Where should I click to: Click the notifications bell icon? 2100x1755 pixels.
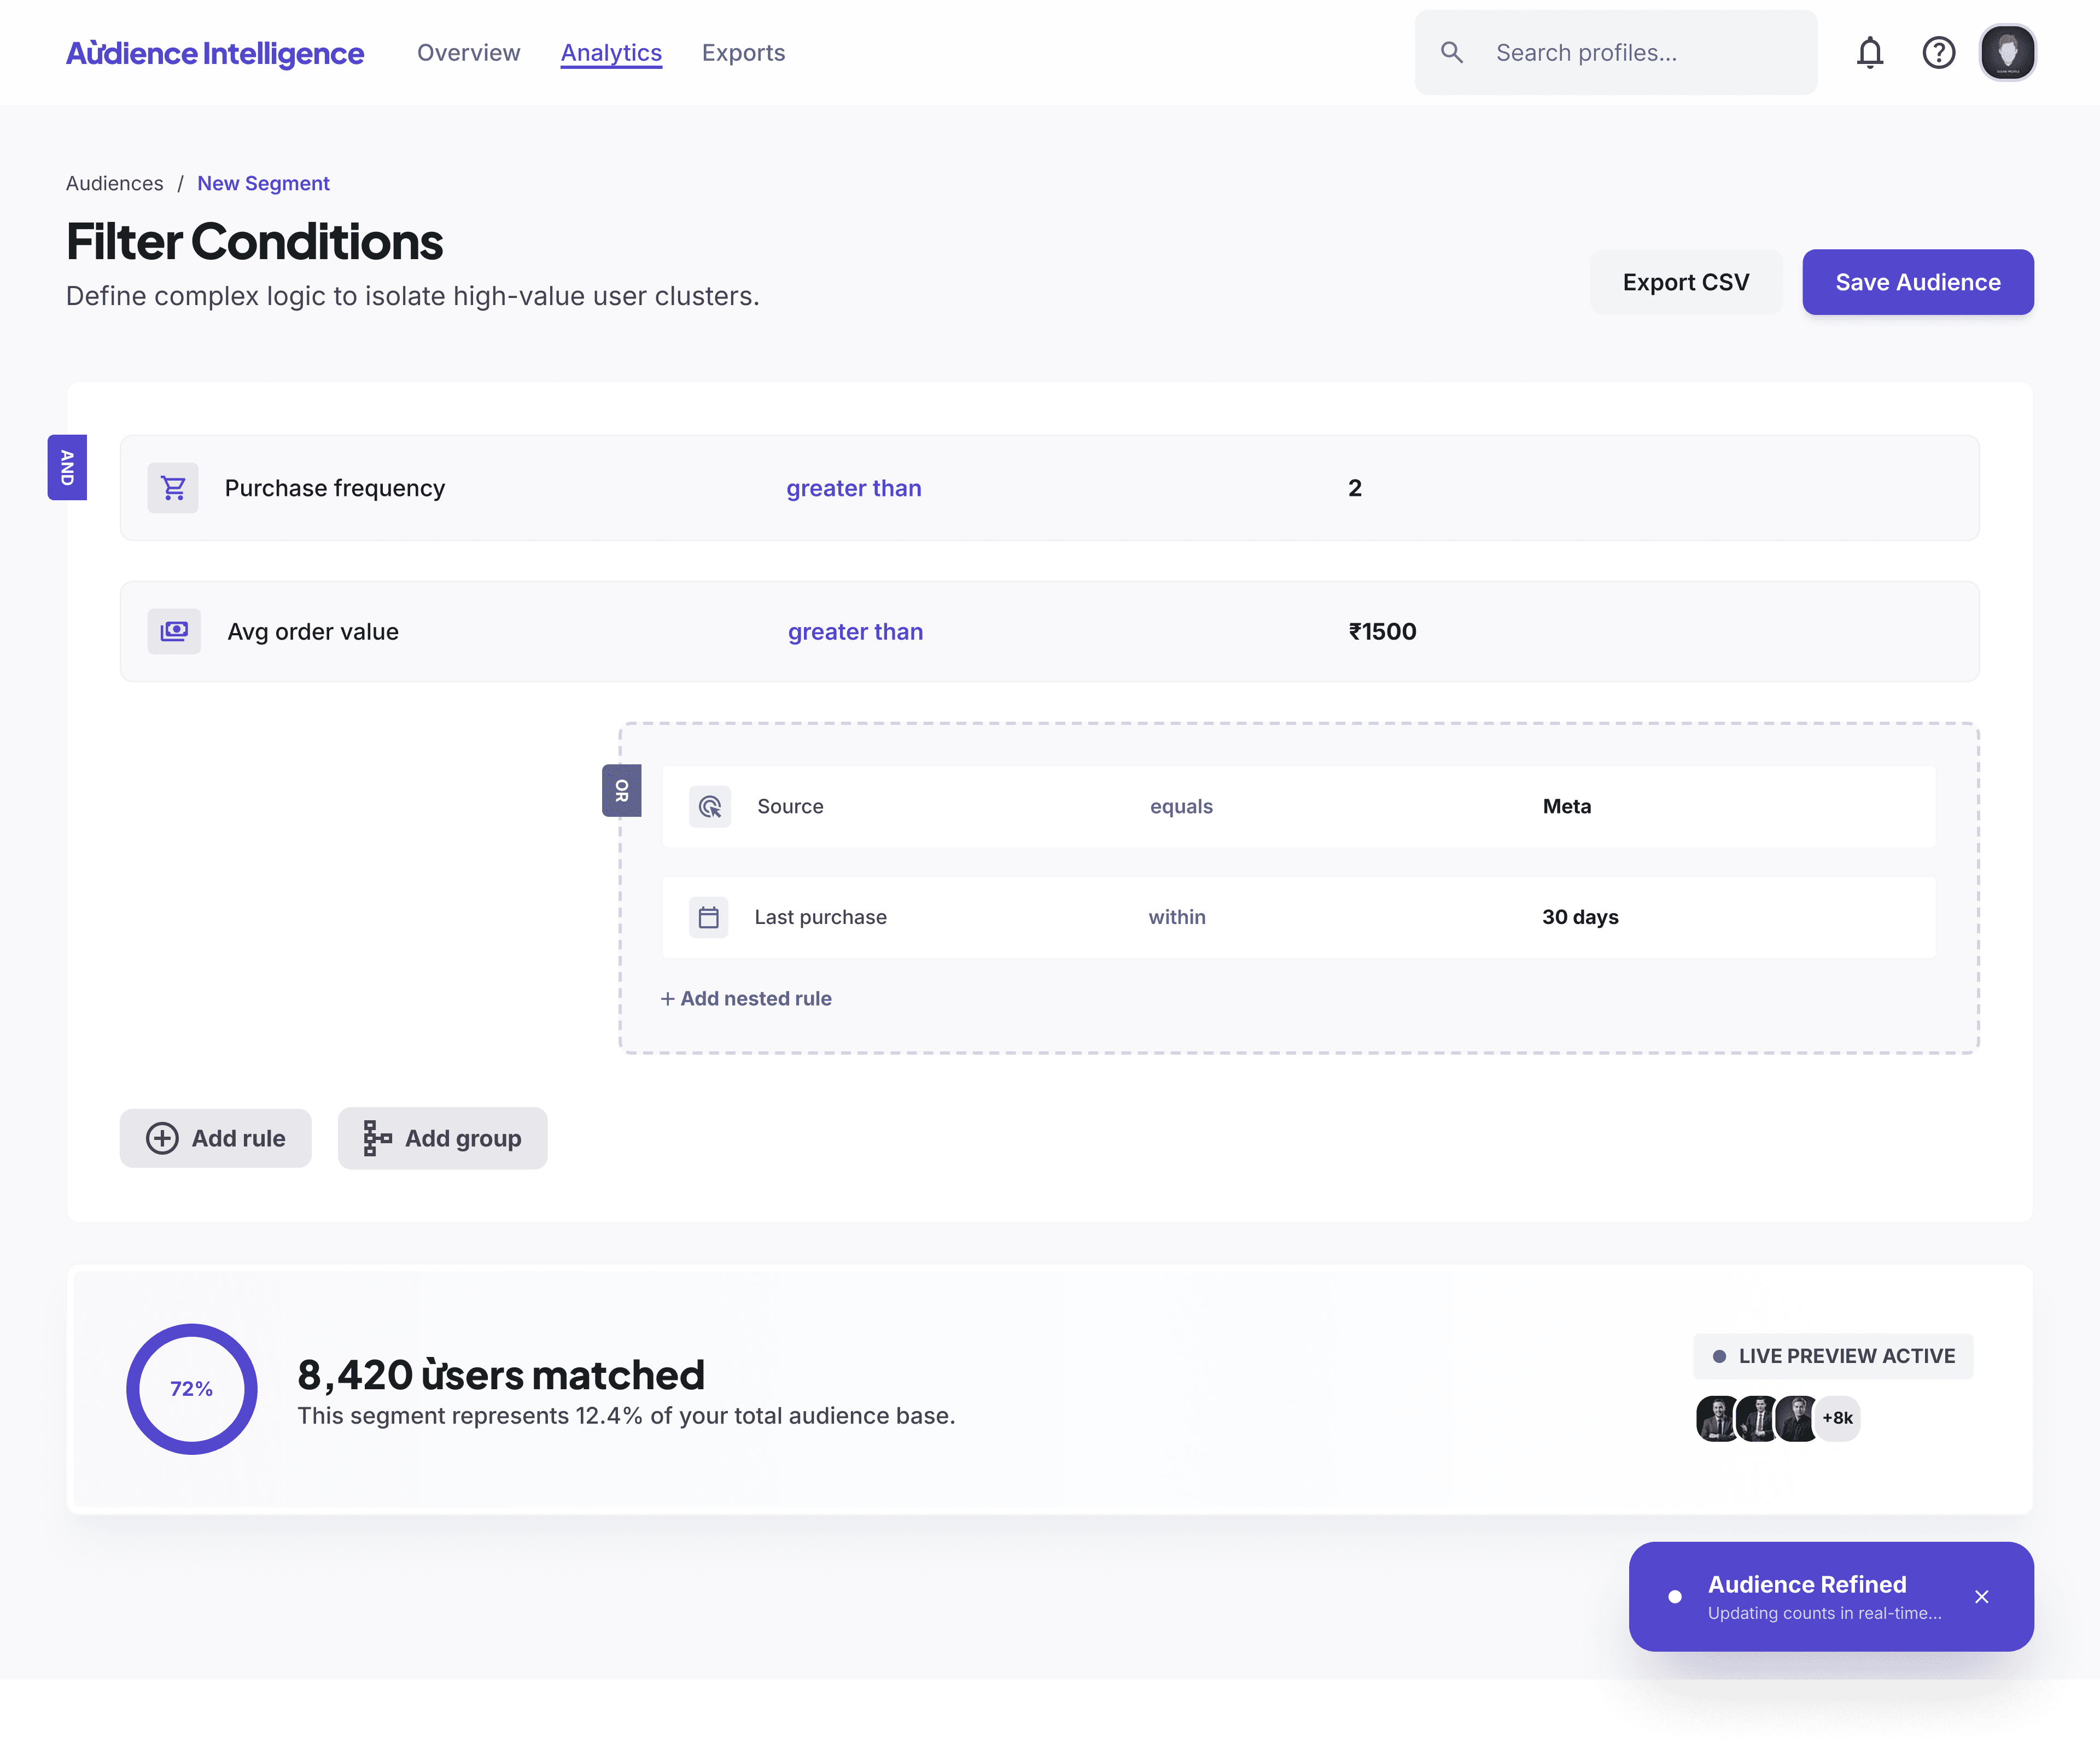tap(1869, 53)
